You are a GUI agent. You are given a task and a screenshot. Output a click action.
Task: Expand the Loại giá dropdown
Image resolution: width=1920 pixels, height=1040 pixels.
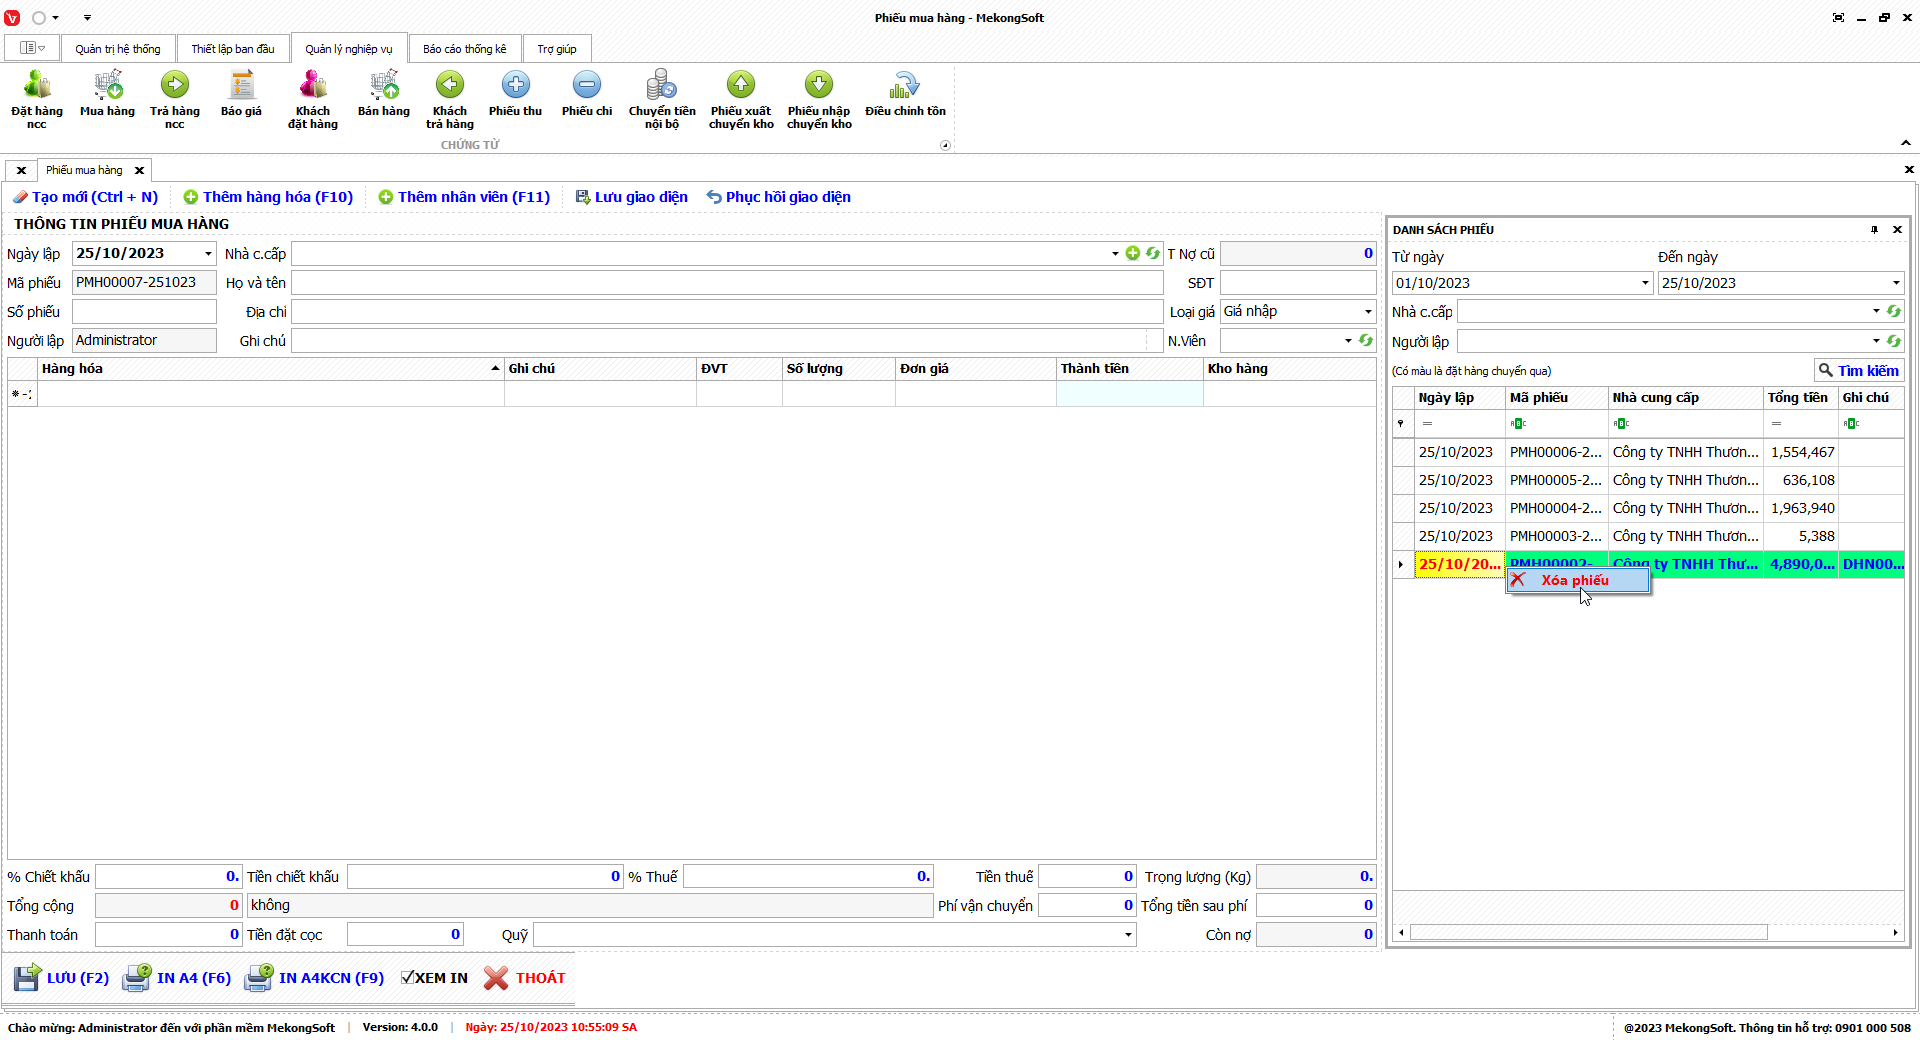coord(1368,312)
